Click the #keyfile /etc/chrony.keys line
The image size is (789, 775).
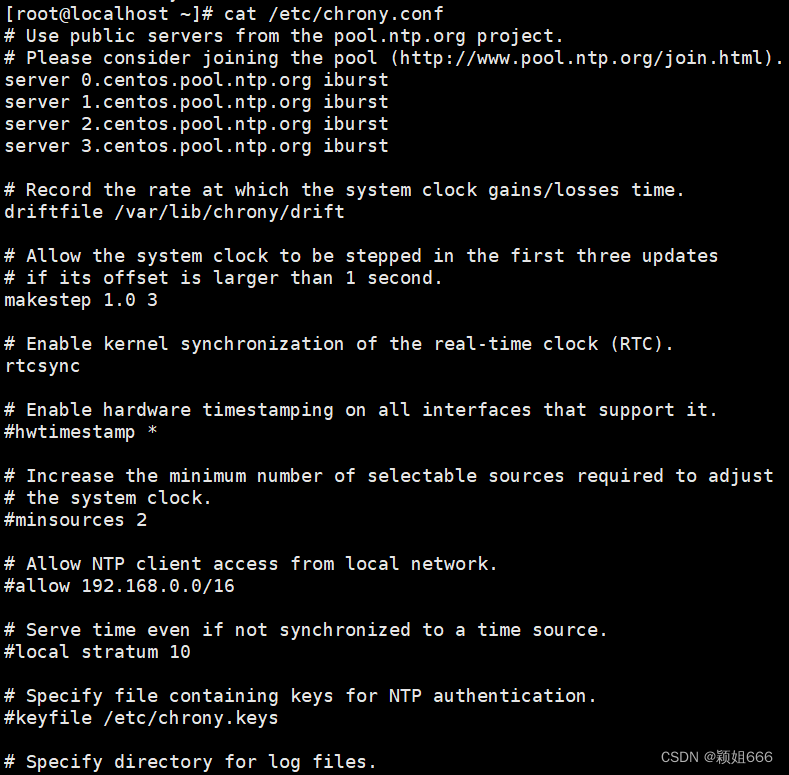[x=141, y=718]
